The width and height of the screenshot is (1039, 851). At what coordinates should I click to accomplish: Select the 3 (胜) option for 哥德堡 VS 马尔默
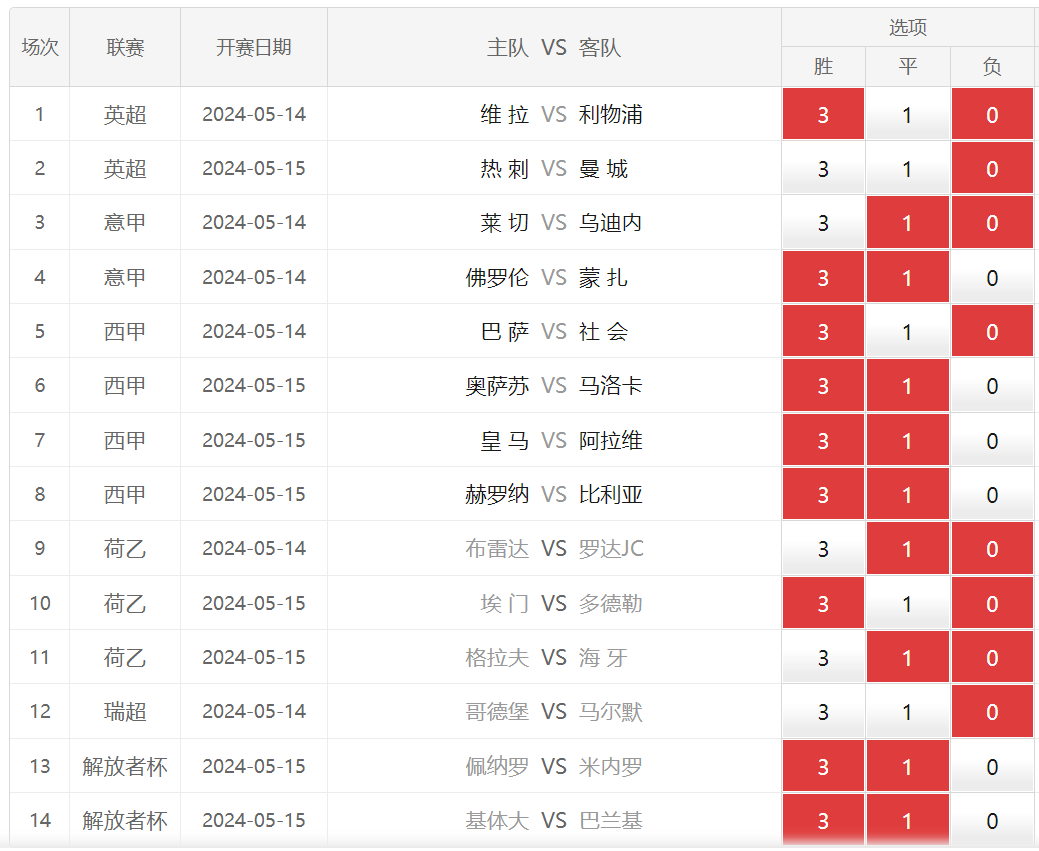823,712
